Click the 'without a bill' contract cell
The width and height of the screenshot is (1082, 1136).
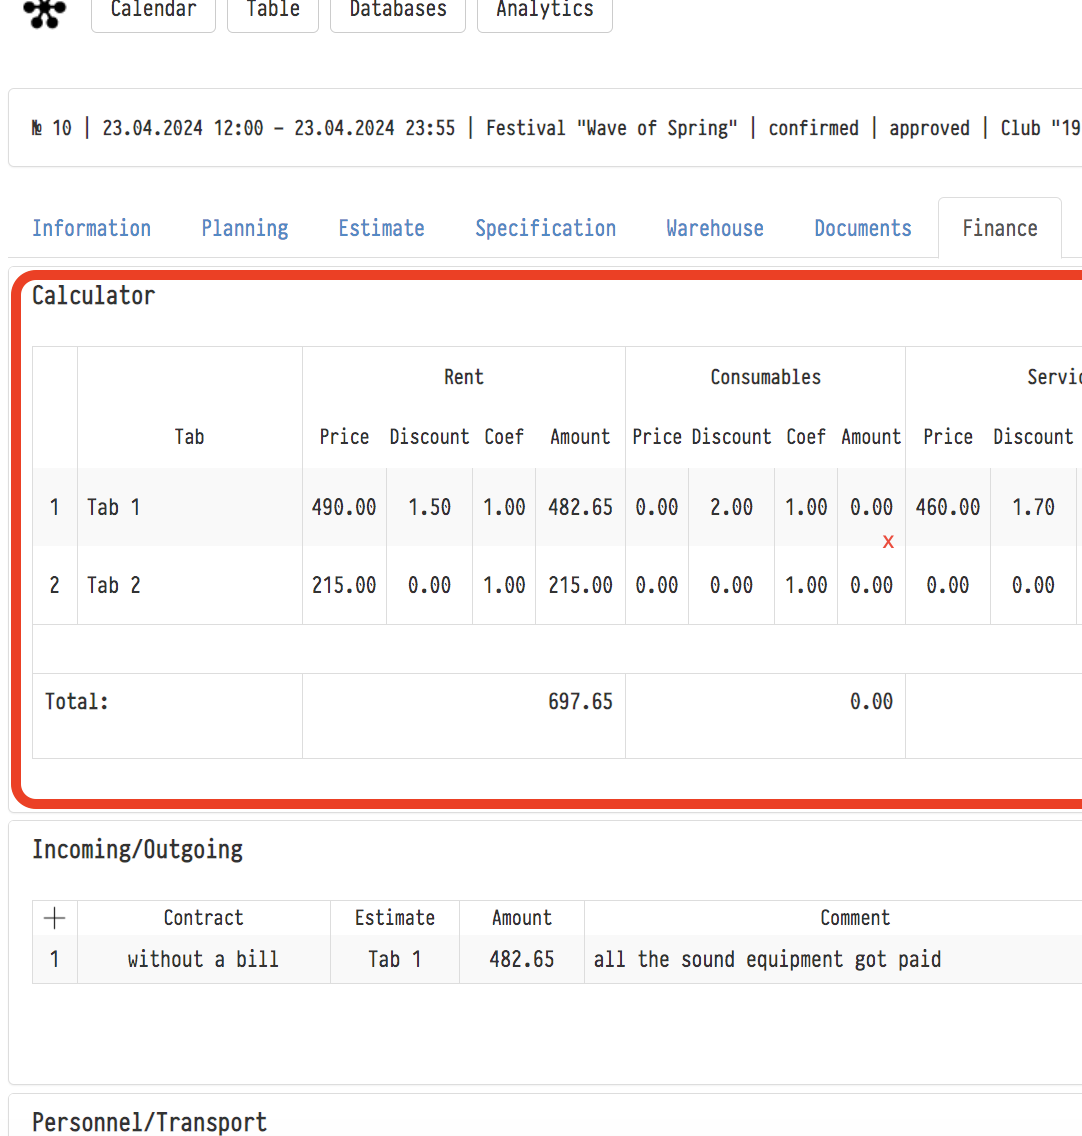tap(203, 959)
